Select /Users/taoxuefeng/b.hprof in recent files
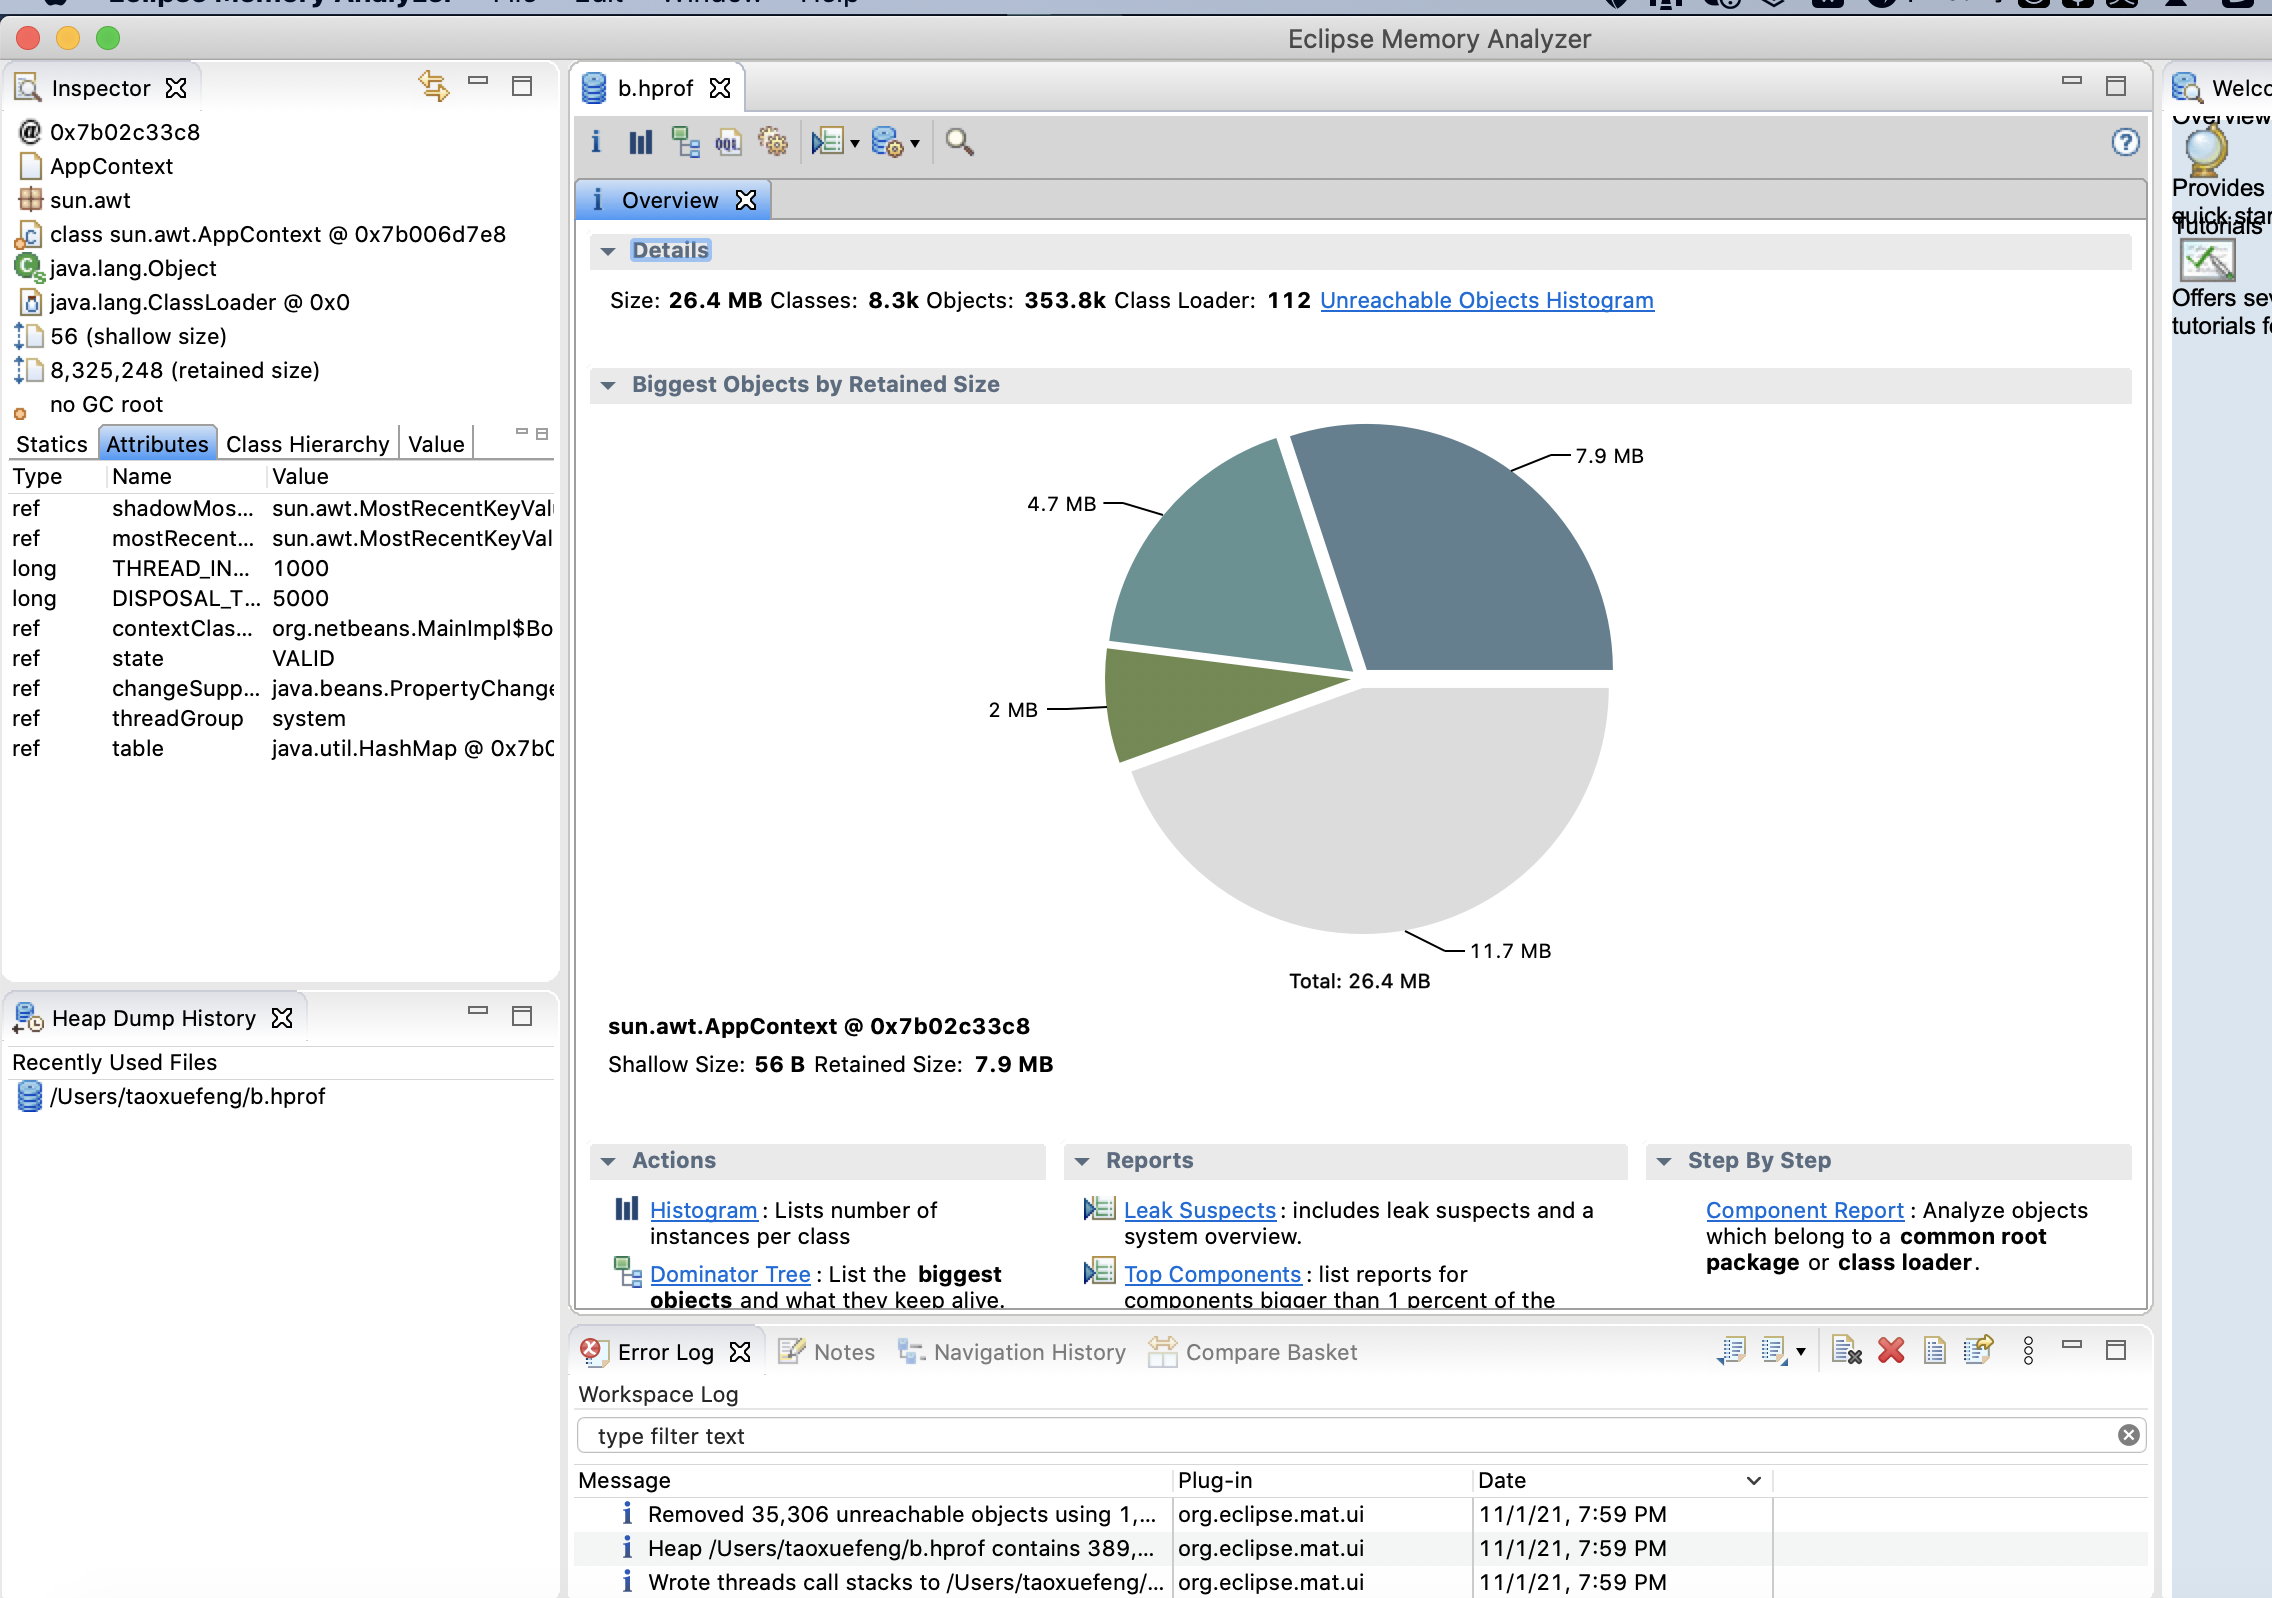This screenshot has height=1598, width=2272. click(x=187, y=1096)
